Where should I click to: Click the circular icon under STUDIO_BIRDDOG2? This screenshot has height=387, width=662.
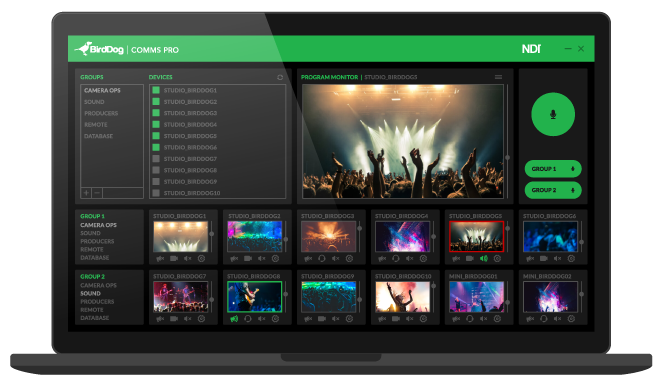click(275, 258)
